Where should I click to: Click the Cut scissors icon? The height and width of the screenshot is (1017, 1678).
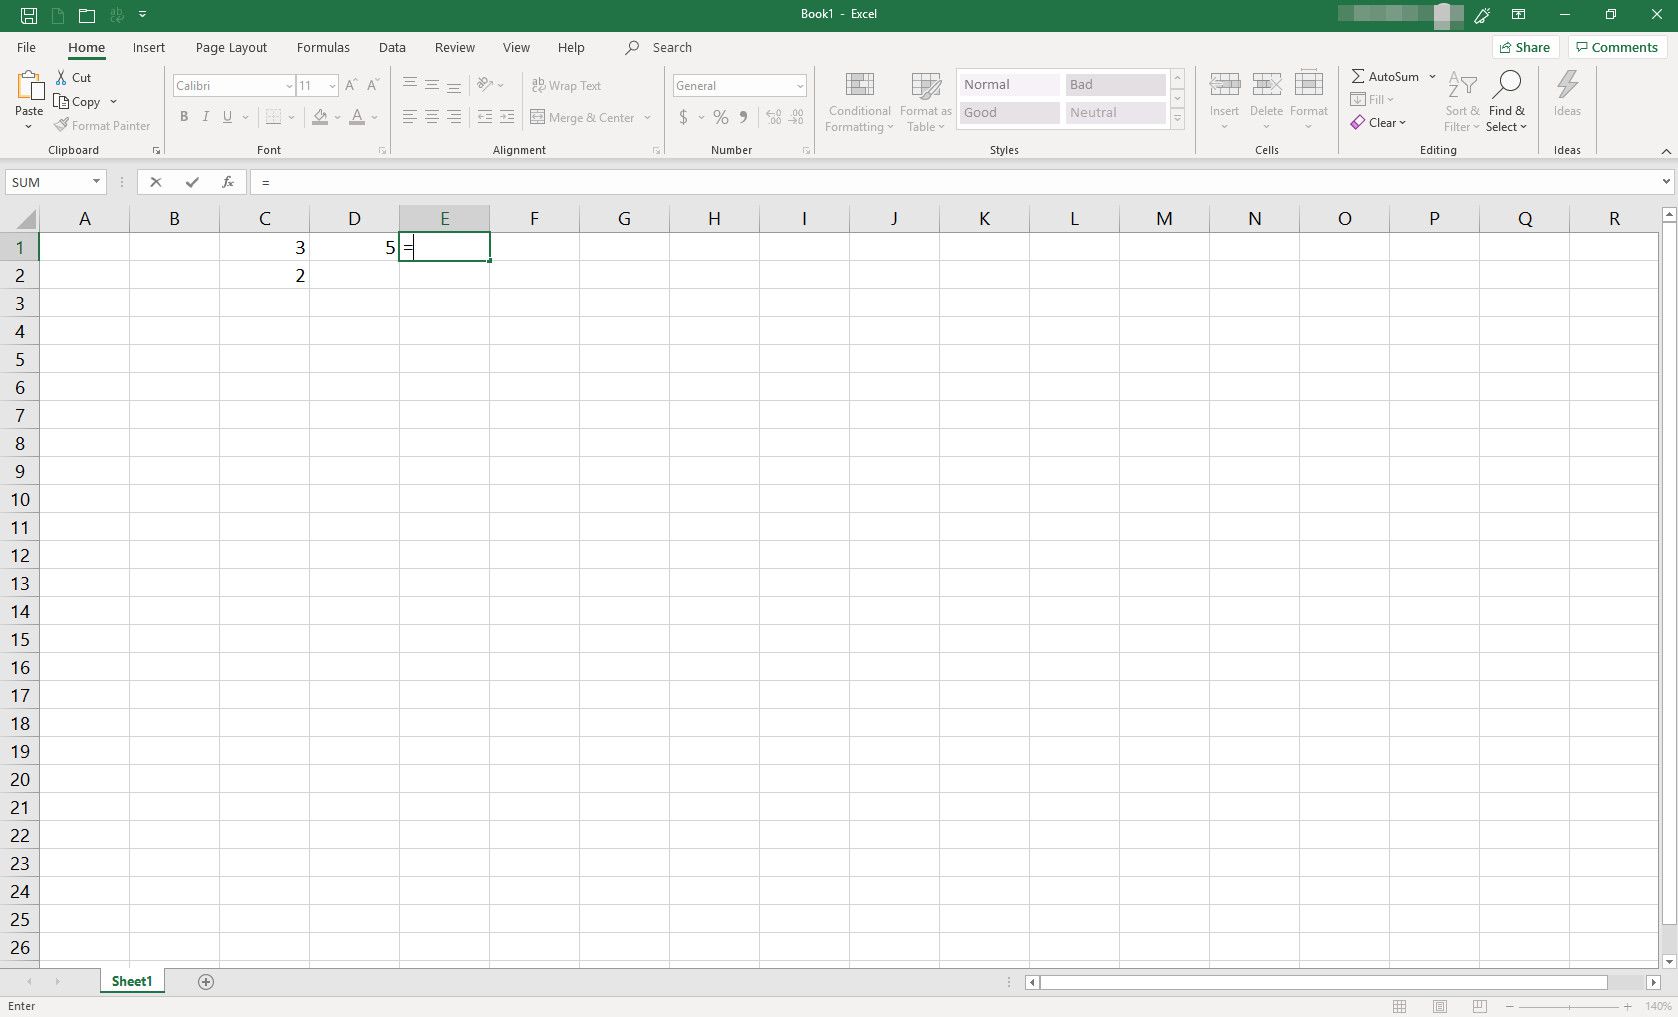click(x=61, y=77)
